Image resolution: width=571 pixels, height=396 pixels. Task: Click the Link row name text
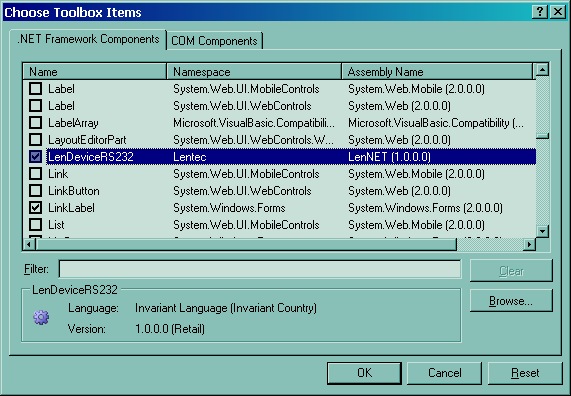(x=58, y=174)
